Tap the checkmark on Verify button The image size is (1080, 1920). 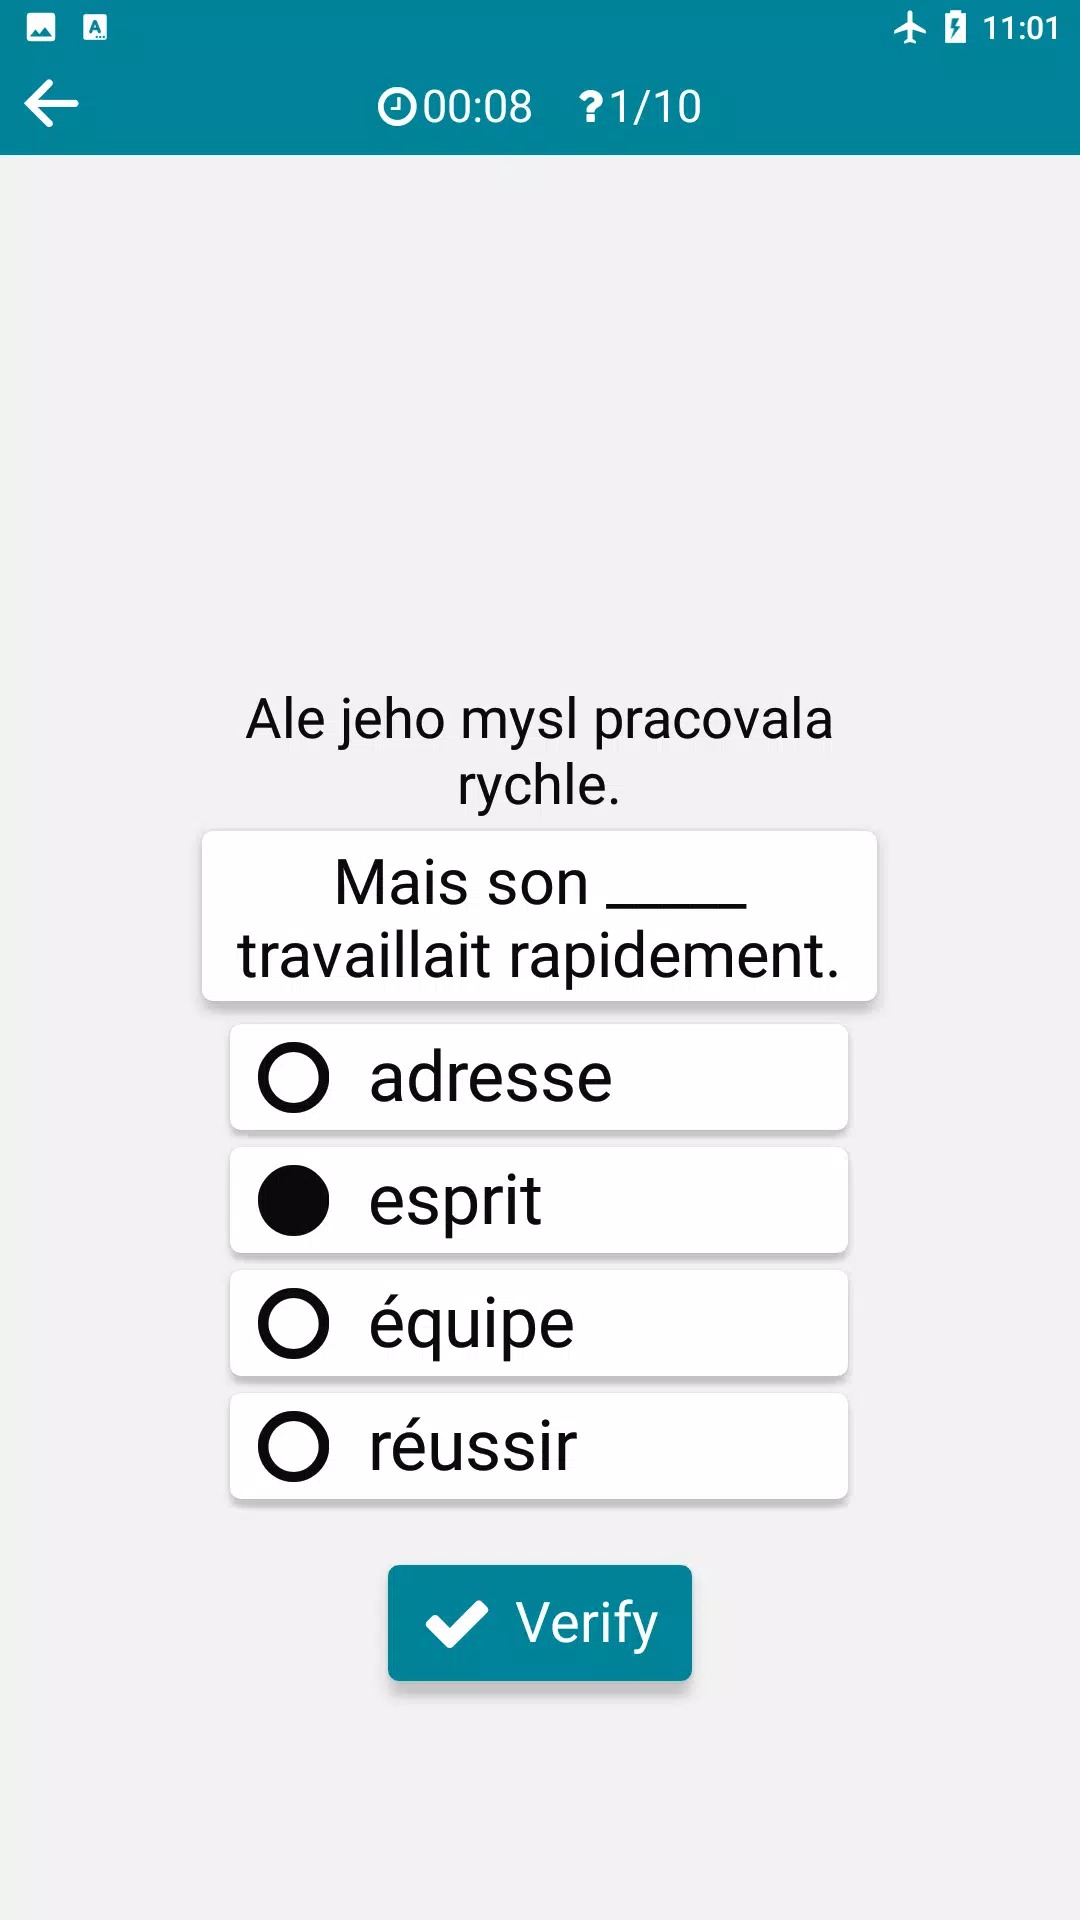[457, 1623]
